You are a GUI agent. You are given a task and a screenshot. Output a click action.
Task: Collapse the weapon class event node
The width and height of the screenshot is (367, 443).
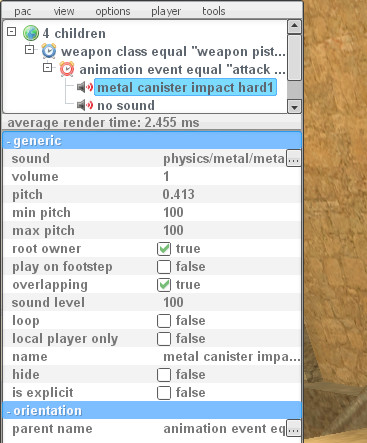click(30, 50)
